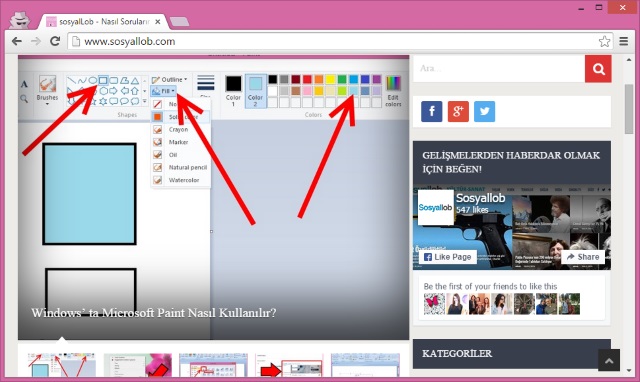This screenshot has width=640, height=382.
Task: Click friend avatar of woman in light blue jacket
Action: point(502,304)
